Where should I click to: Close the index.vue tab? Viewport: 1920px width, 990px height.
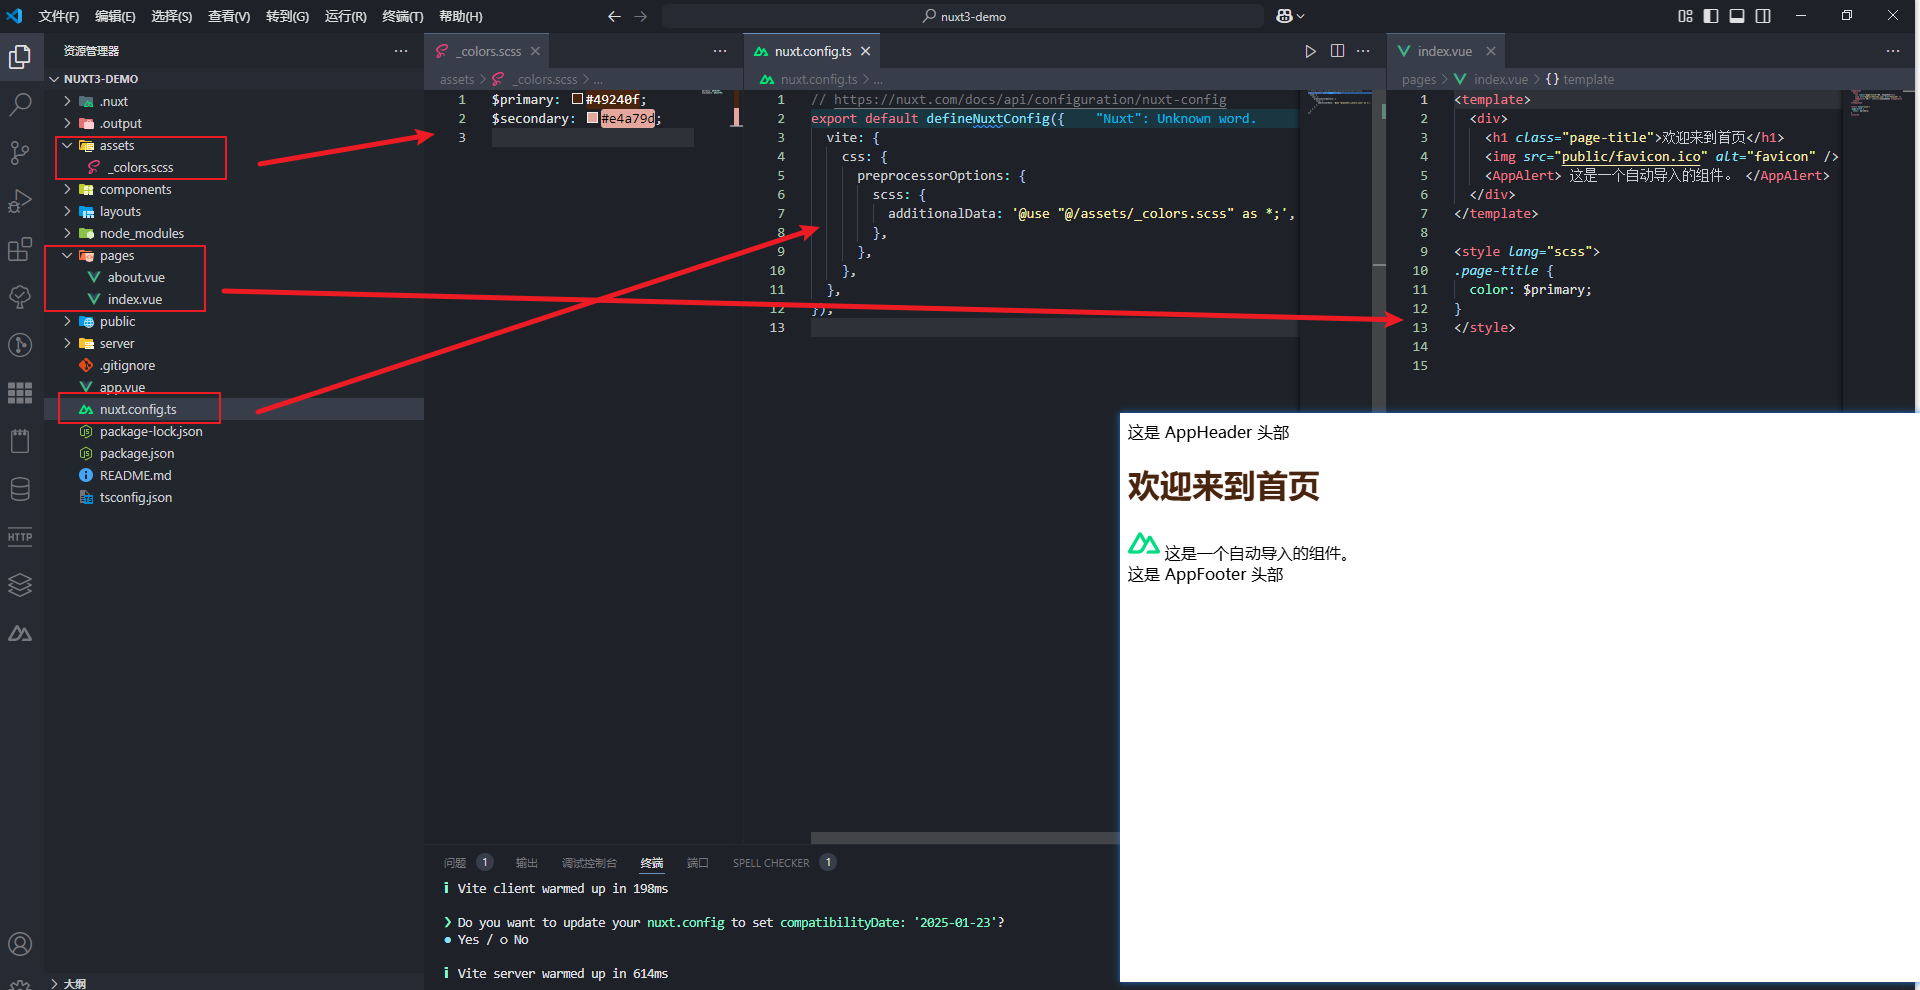coord(1490,51)
